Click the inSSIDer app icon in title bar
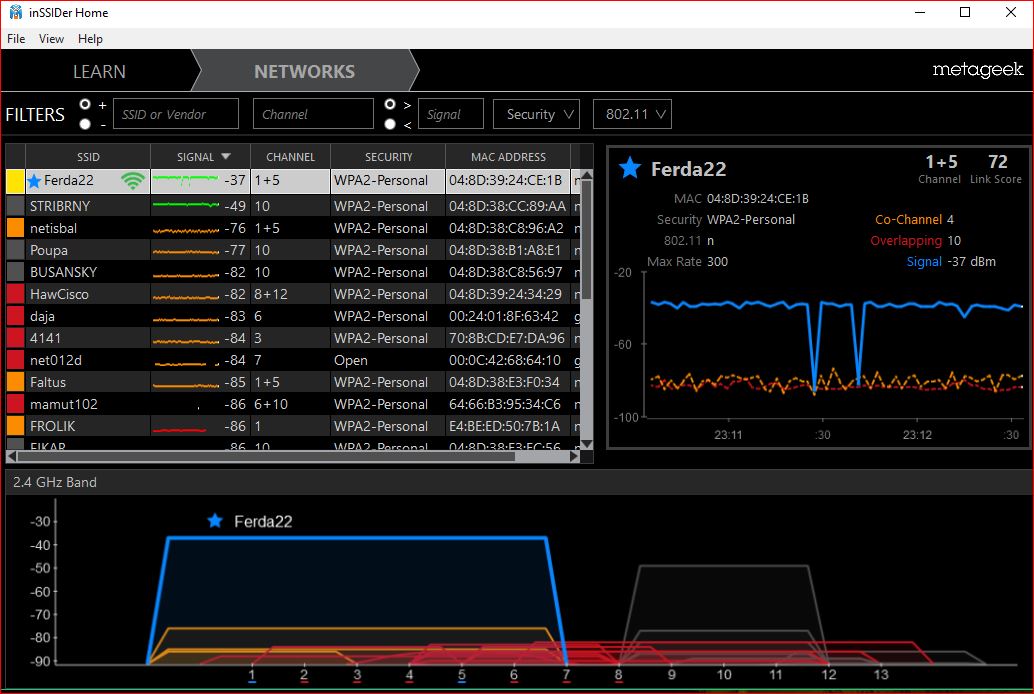 15,13
